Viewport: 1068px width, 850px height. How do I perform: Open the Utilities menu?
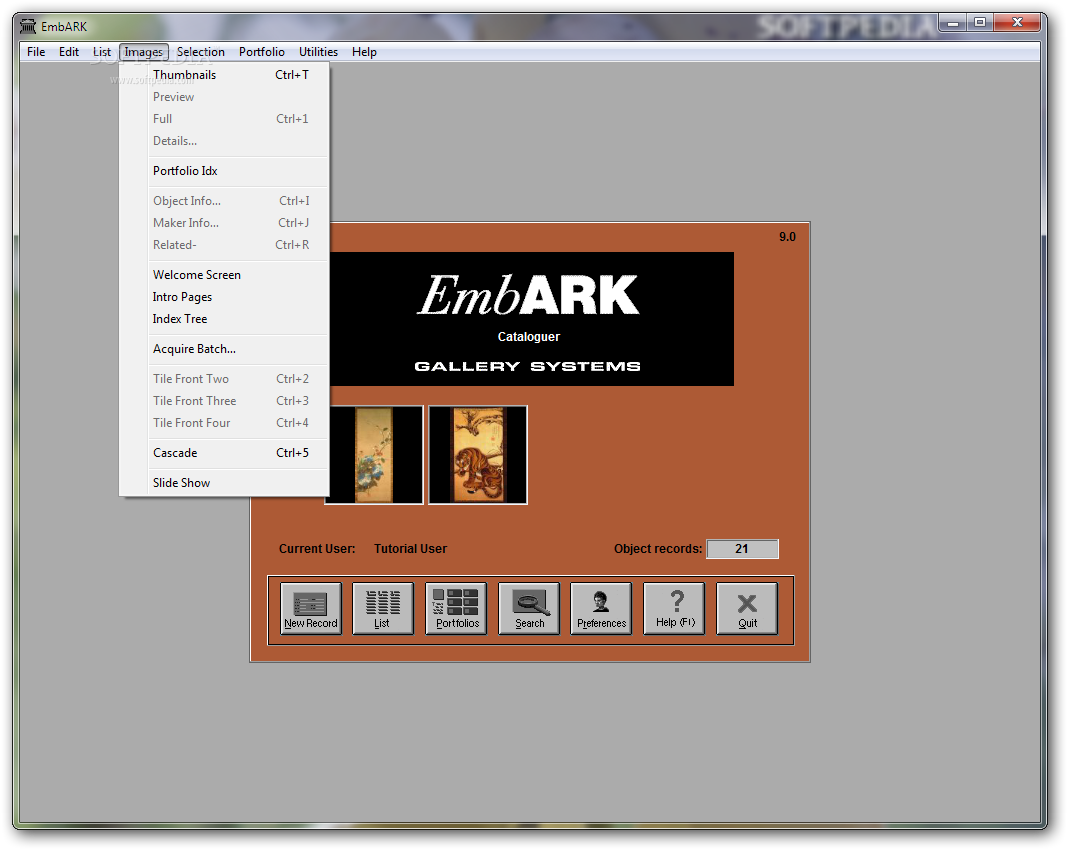(x=318, y=52)
